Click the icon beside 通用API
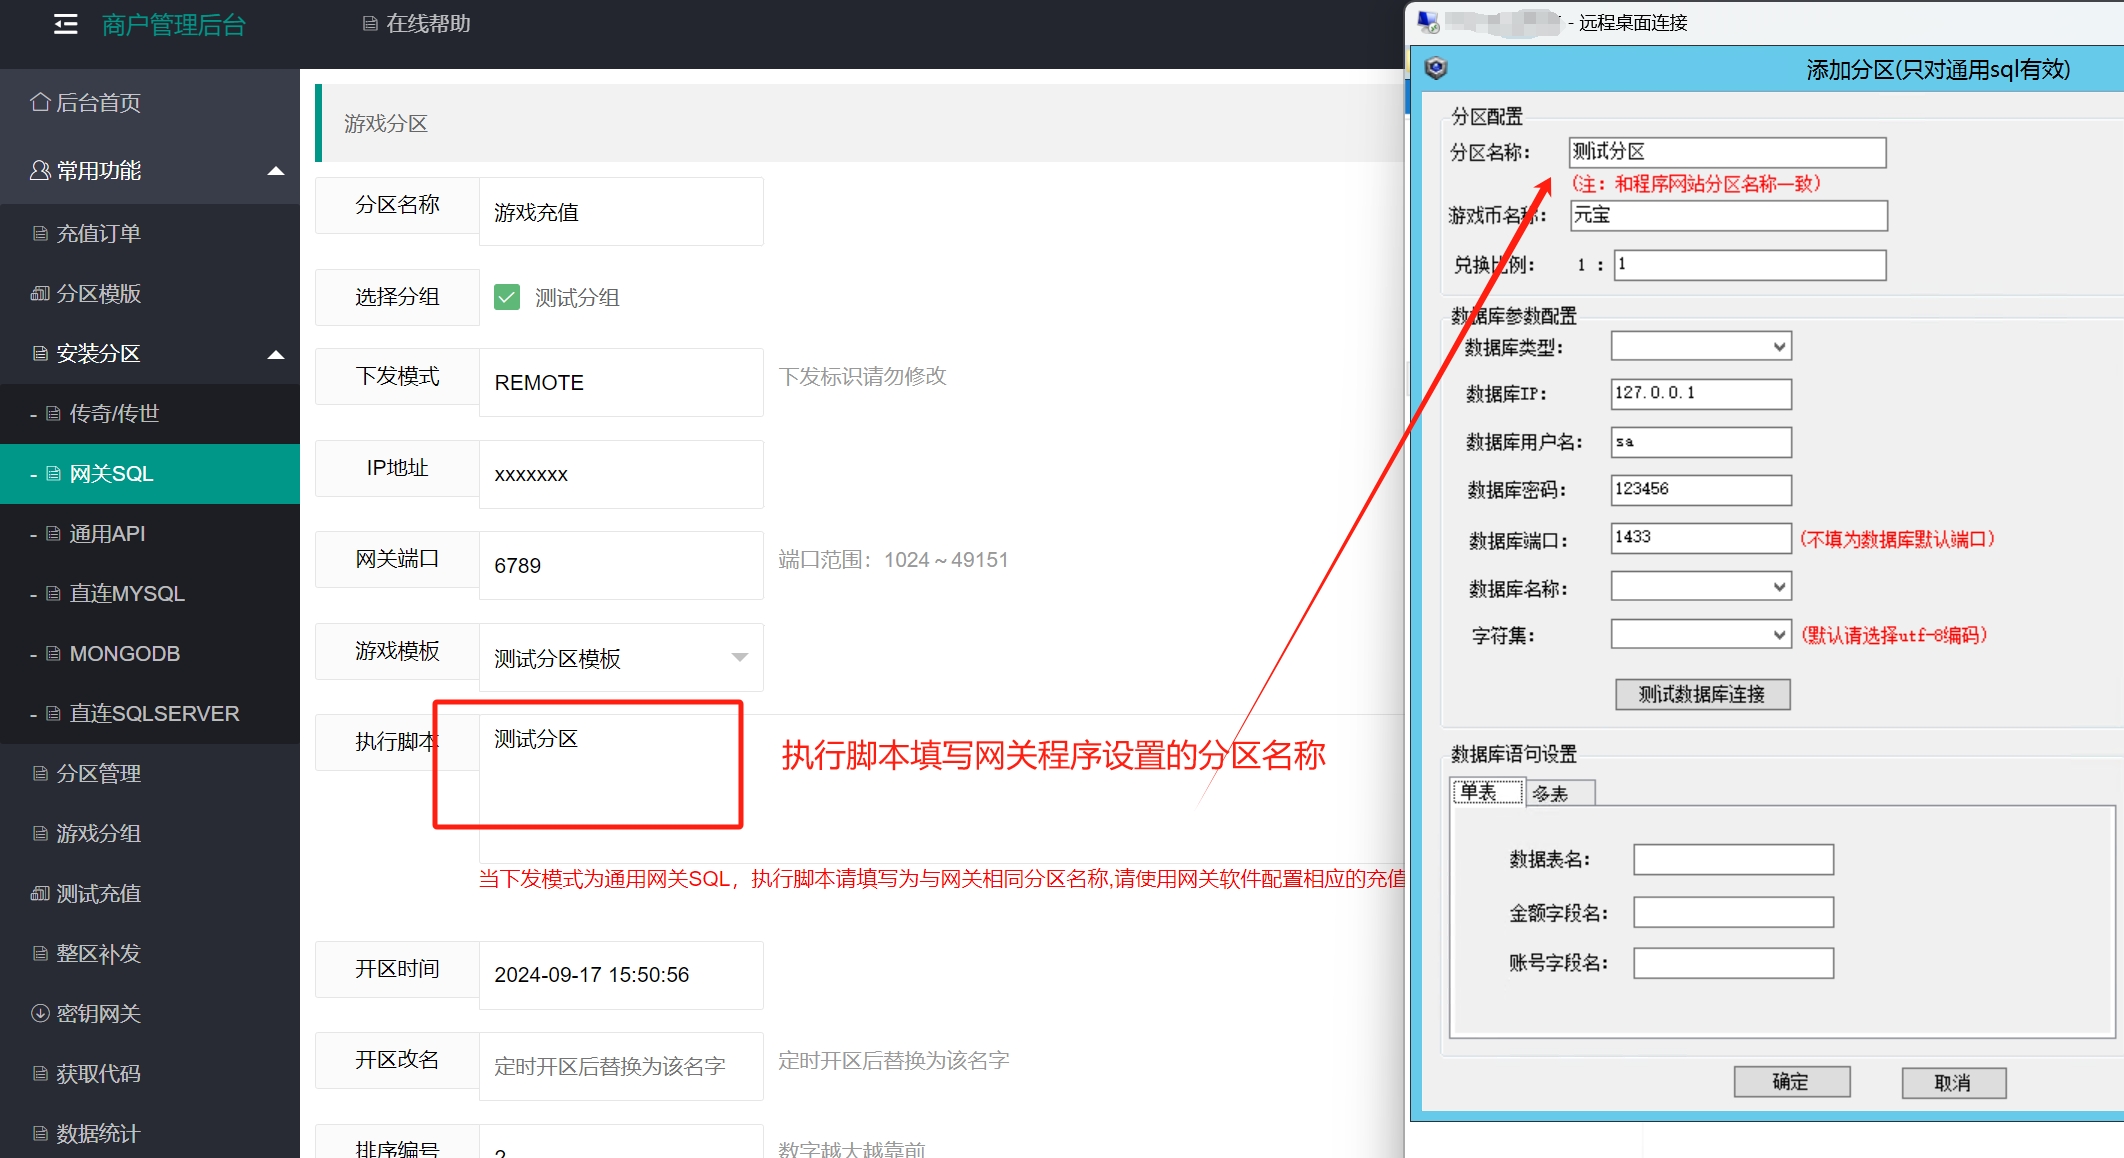The image size is (2124, 1158). [54, 534]
